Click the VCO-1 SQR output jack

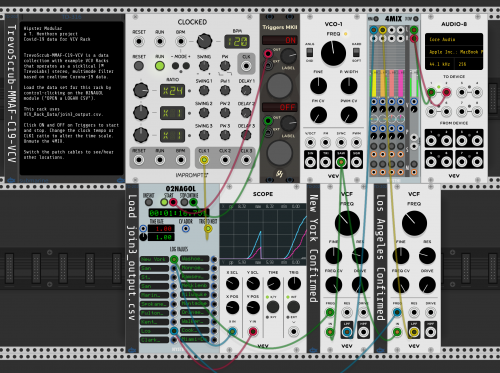click(x=356, y=162)
